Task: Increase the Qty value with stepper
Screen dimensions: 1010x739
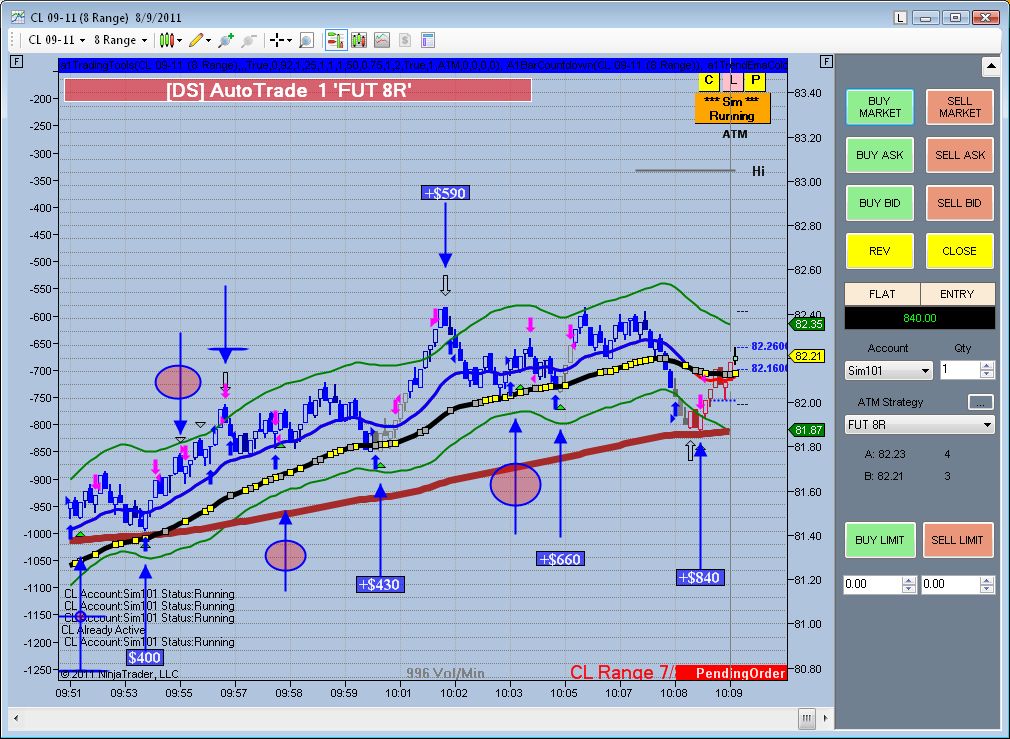Action: pyautogui.click(x=987, y=366)
